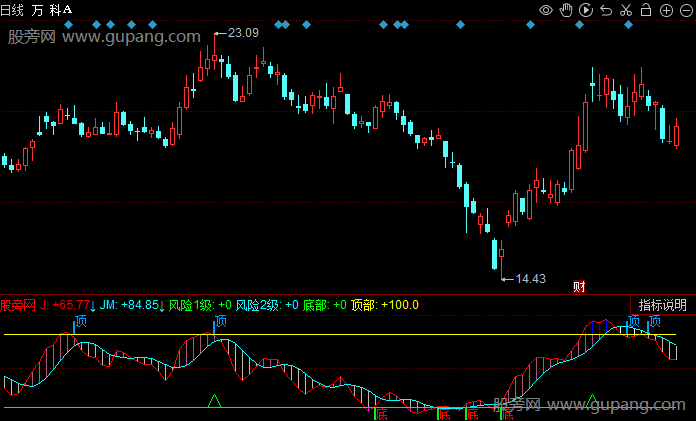Click the 14.43 low price label

529,278
